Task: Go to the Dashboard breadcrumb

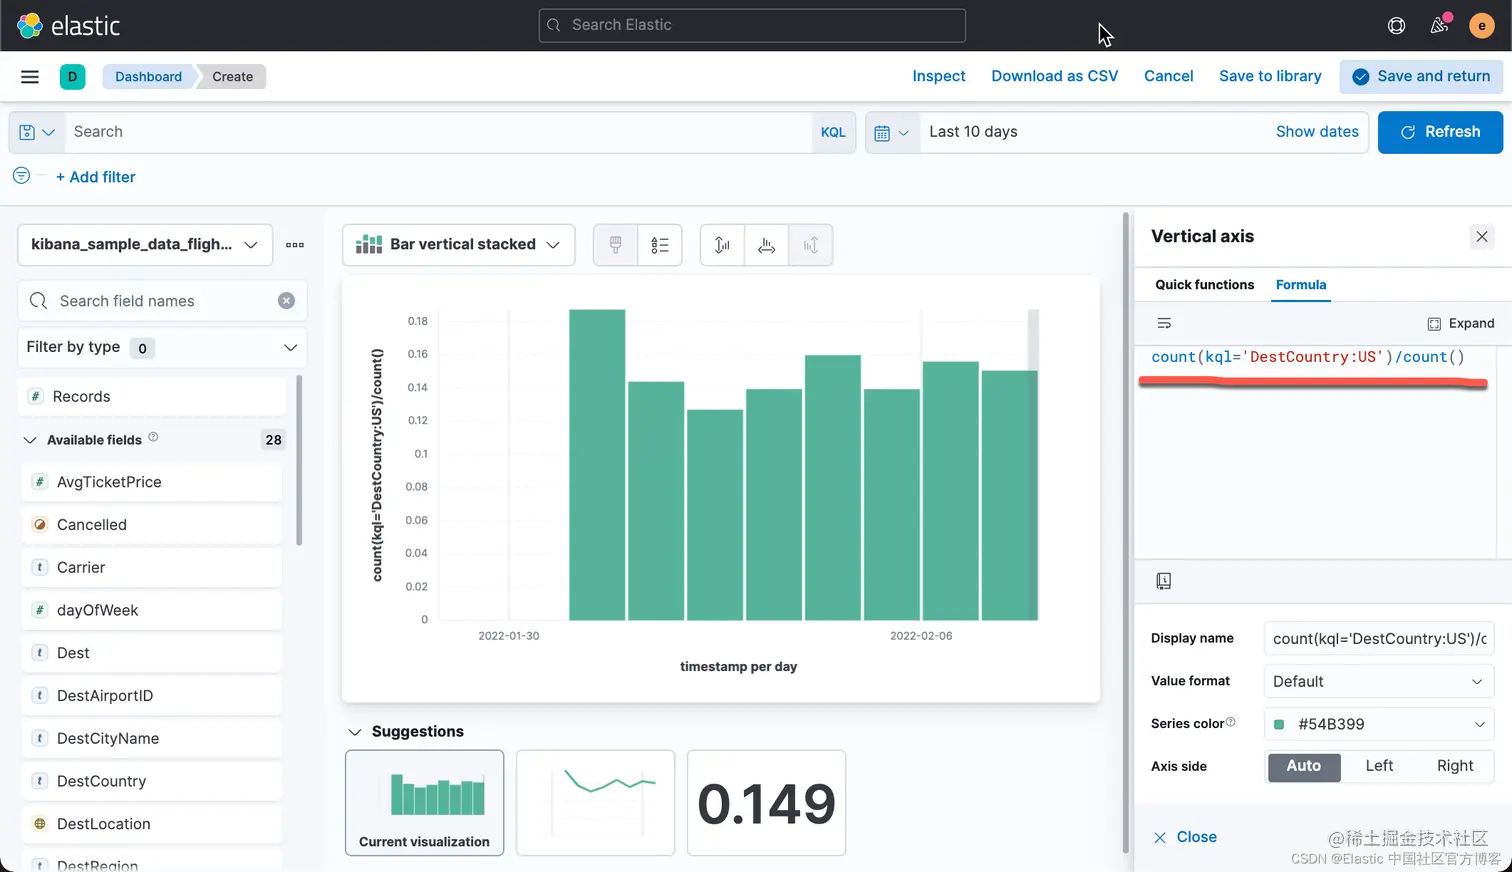Action: [148, 77]
